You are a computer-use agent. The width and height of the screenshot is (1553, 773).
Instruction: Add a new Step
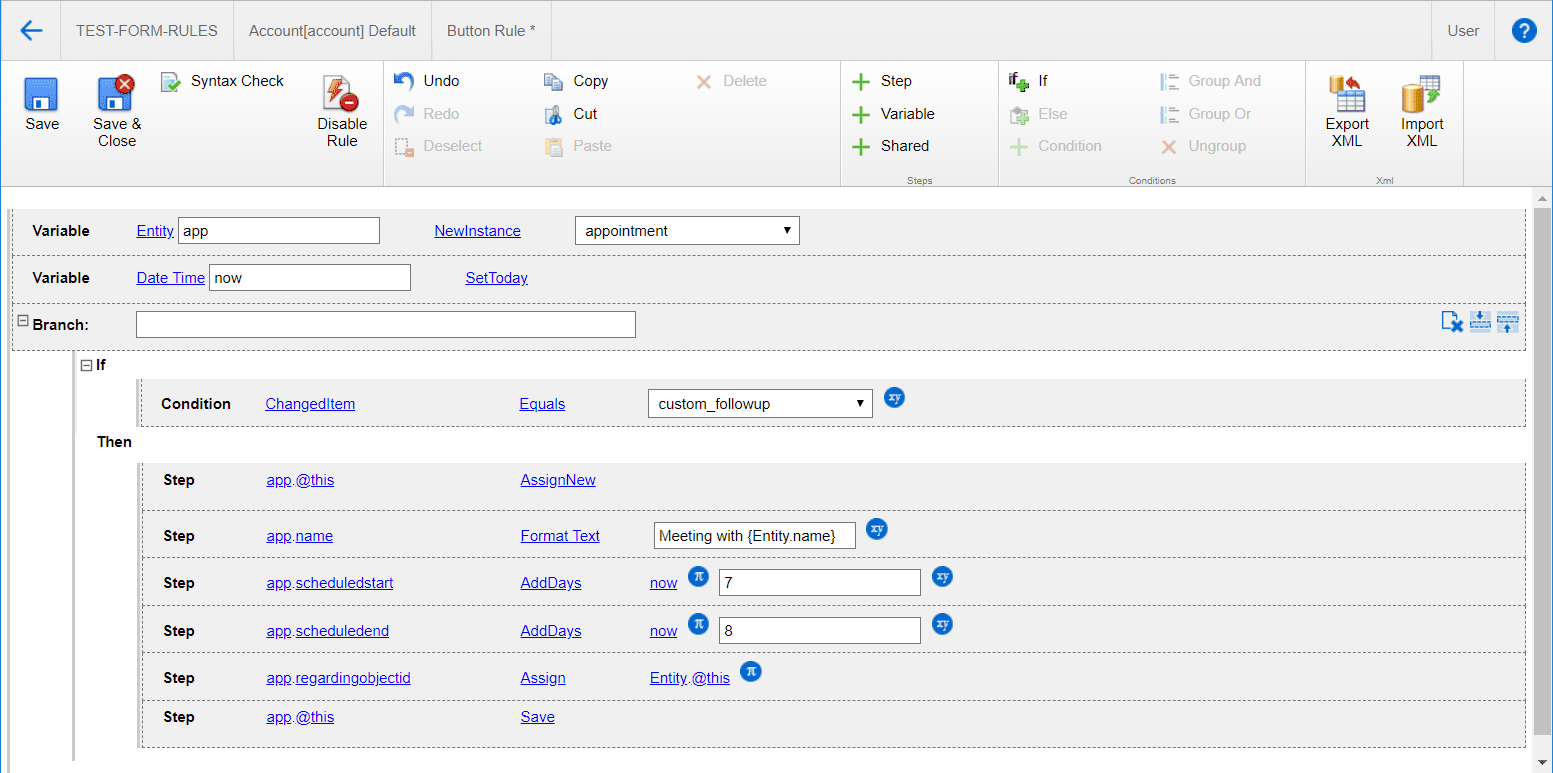pos(881,81)
